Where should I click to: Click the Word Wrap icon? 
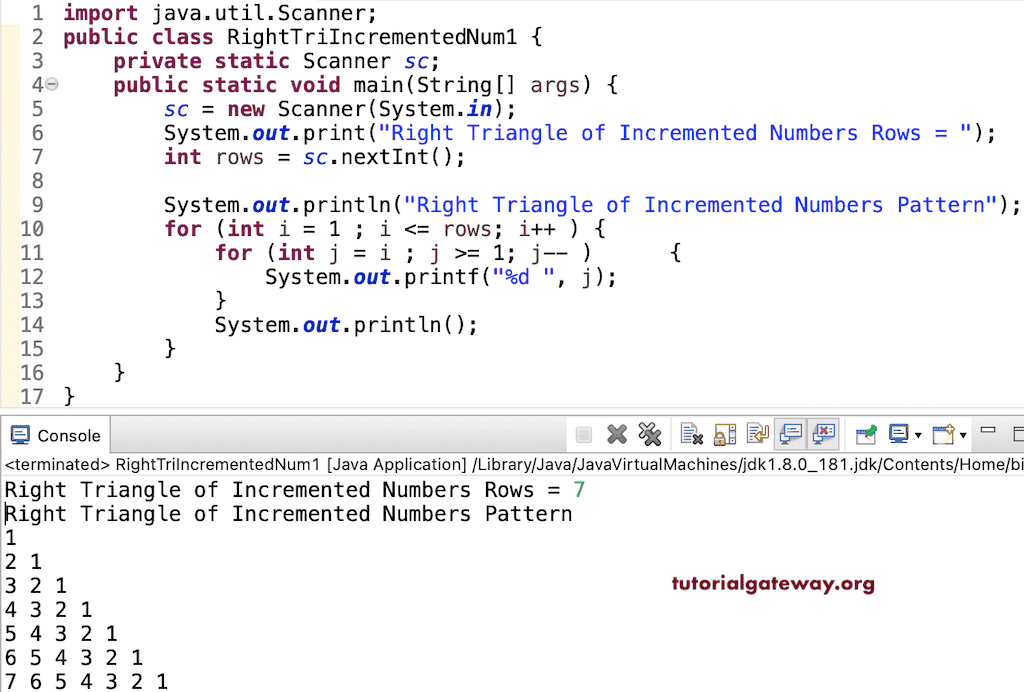tap(756, 434)
